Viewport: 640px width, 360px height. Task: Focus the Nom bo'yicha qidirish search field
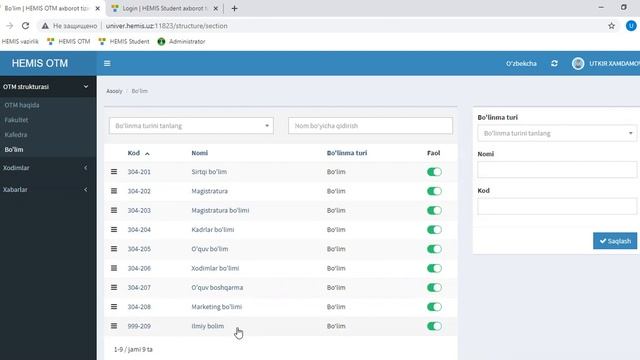pyautogui.click(x=370, y=126)
